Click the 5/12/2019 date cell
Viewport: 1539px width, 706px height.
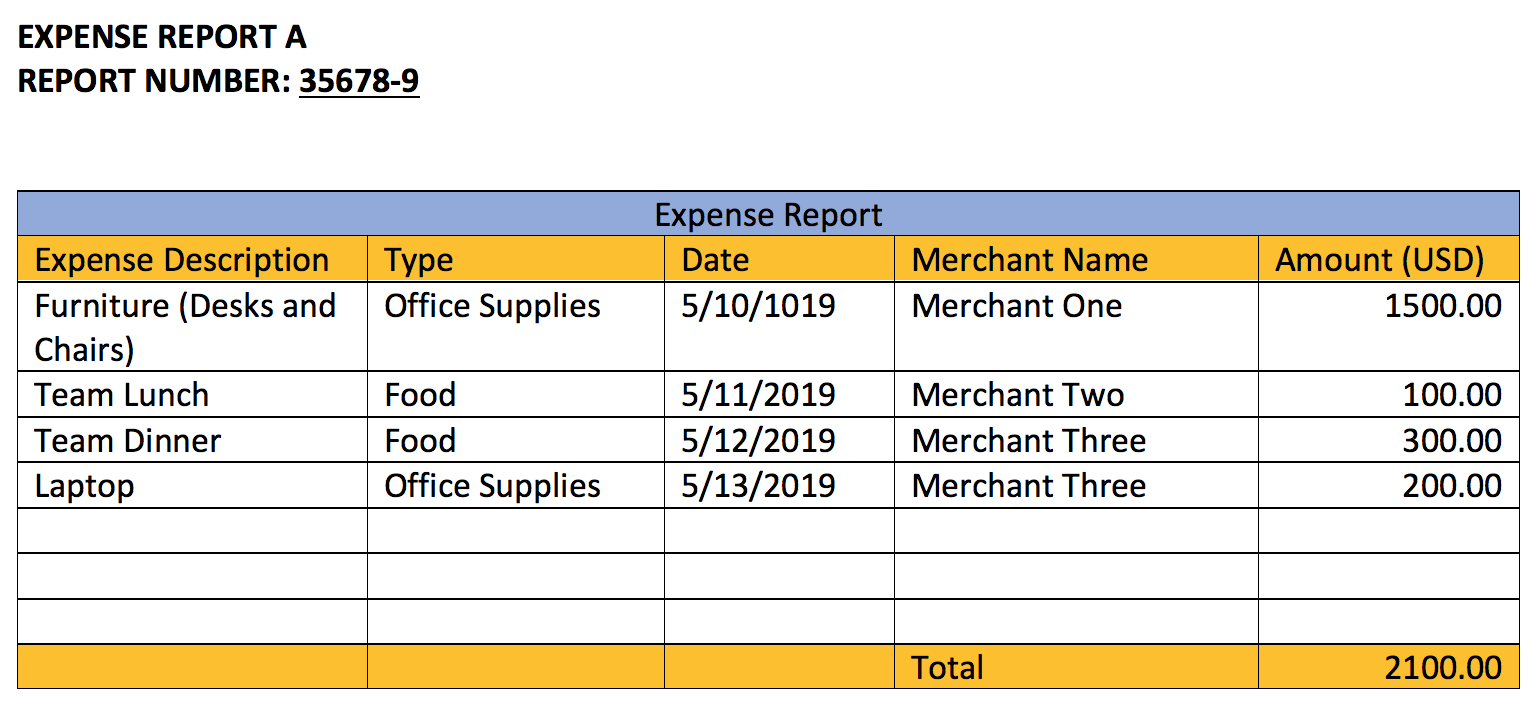tap(779, 440)
